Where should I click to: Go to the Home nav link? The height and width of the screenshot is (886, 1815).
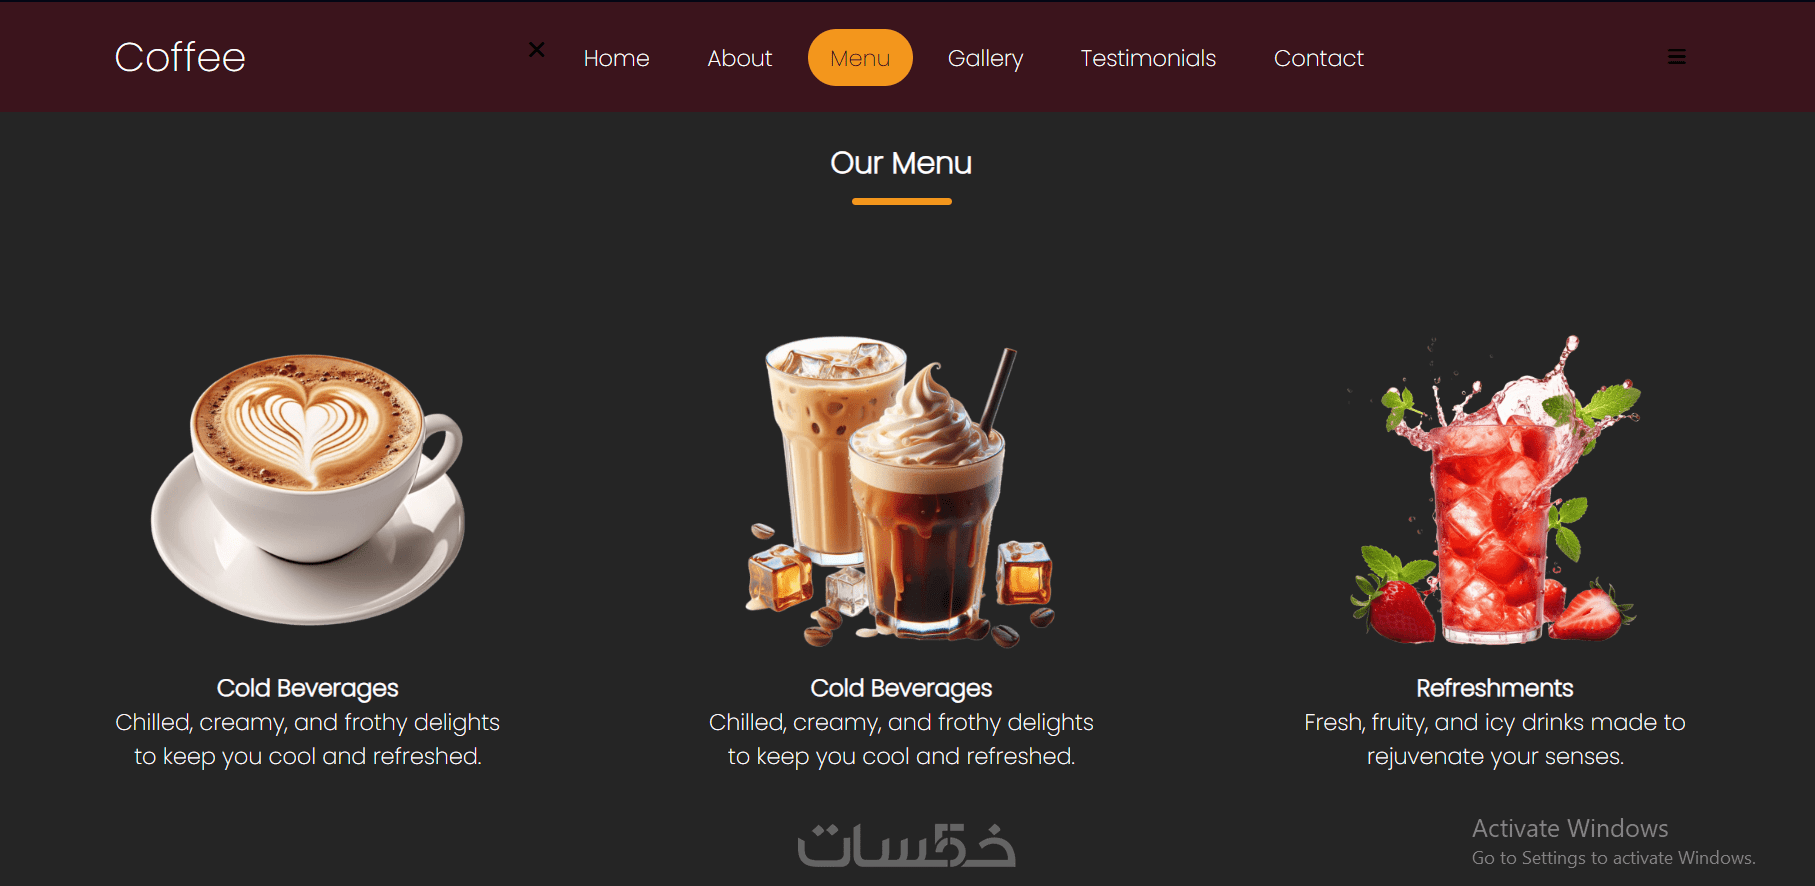(x=617, y=58)
